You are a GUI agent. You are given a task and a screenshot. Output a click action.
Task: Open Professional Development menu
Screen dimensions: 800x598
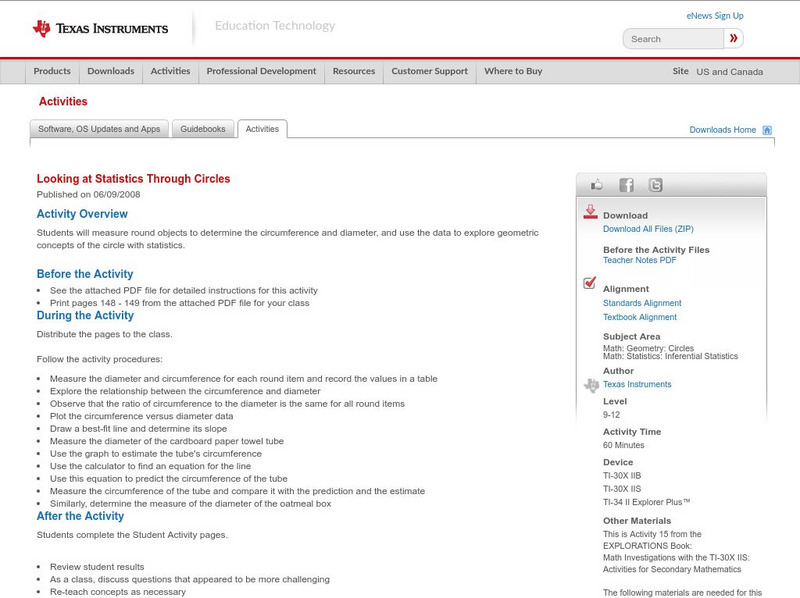pyautogui.click(x=261, y=71)
